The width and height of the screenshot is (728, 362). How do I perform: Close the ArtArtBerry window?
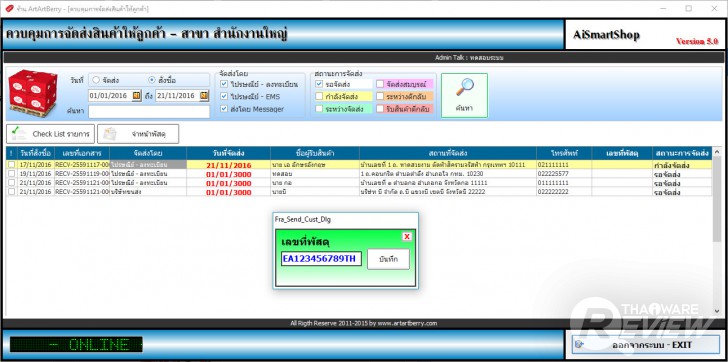point(714,8)
